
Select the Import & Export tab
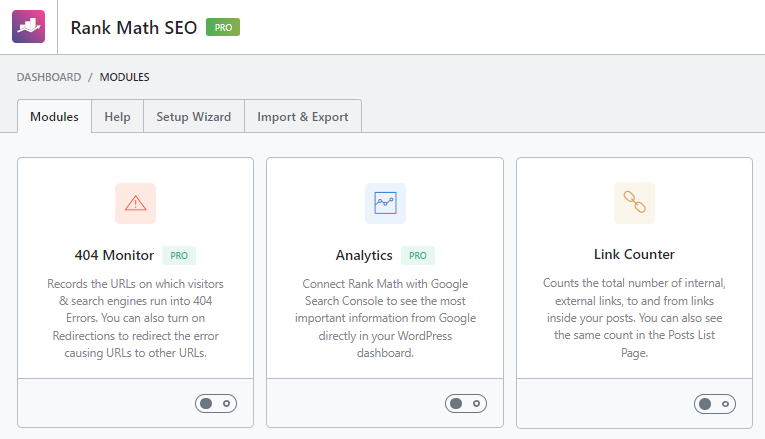point(303,117)
